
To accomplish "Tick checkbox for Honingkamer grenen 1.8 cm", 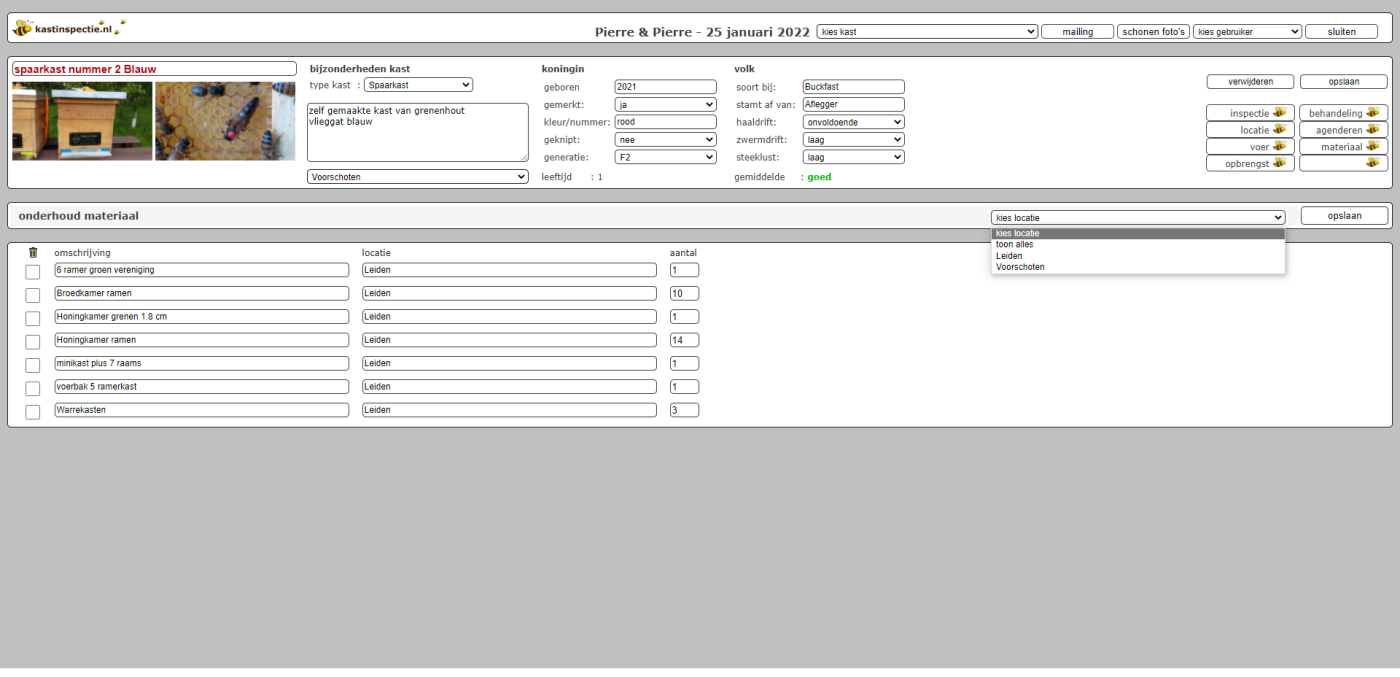I will pyautogui.click(x=33, y=318).
